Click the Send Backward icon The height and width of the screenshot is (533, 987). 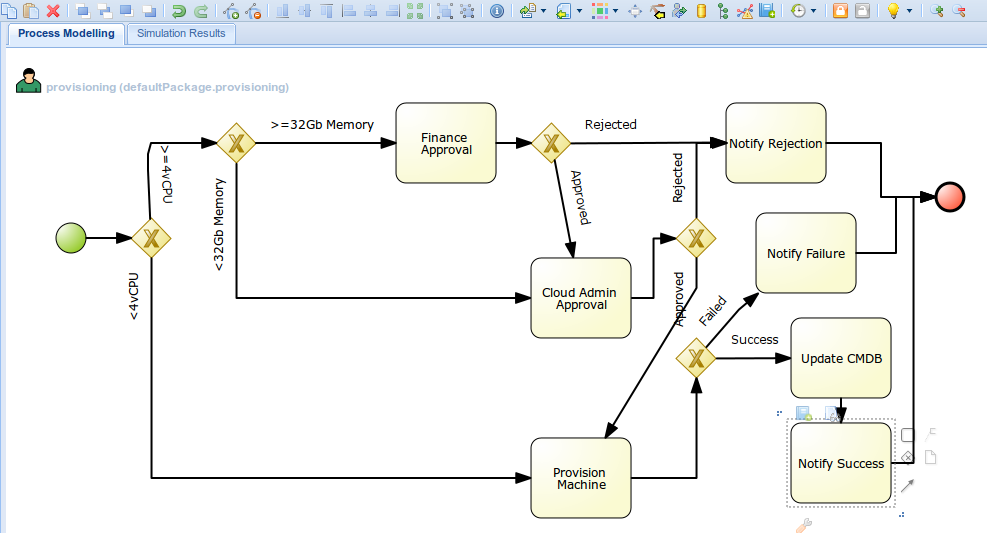click(149, 10)
